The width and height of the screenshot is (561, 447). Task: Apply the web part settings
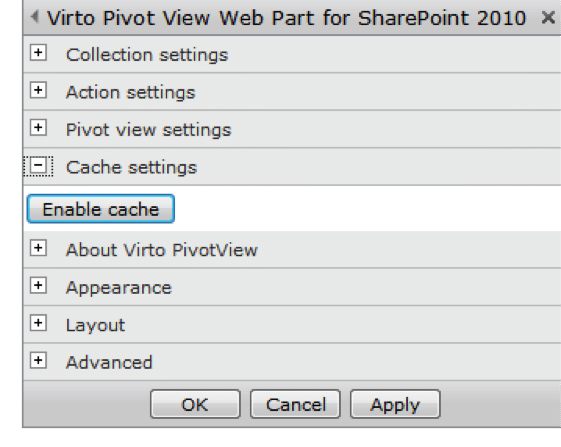tap(395, 404)
